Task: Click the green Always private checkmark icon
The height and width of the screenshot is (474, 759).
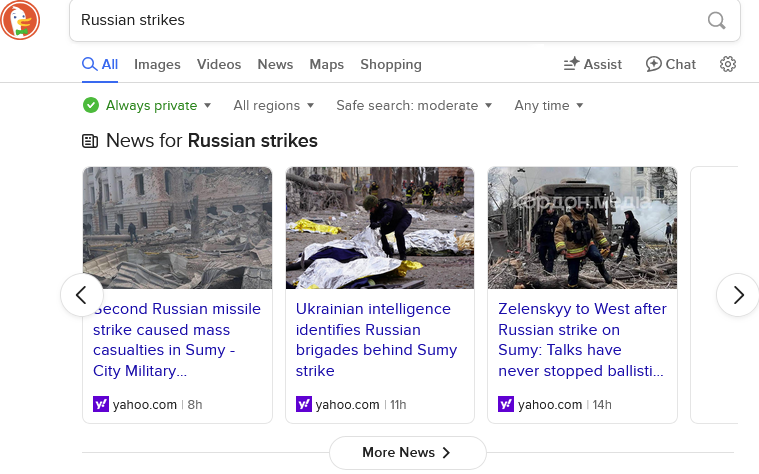Action: tap(91, 105)
